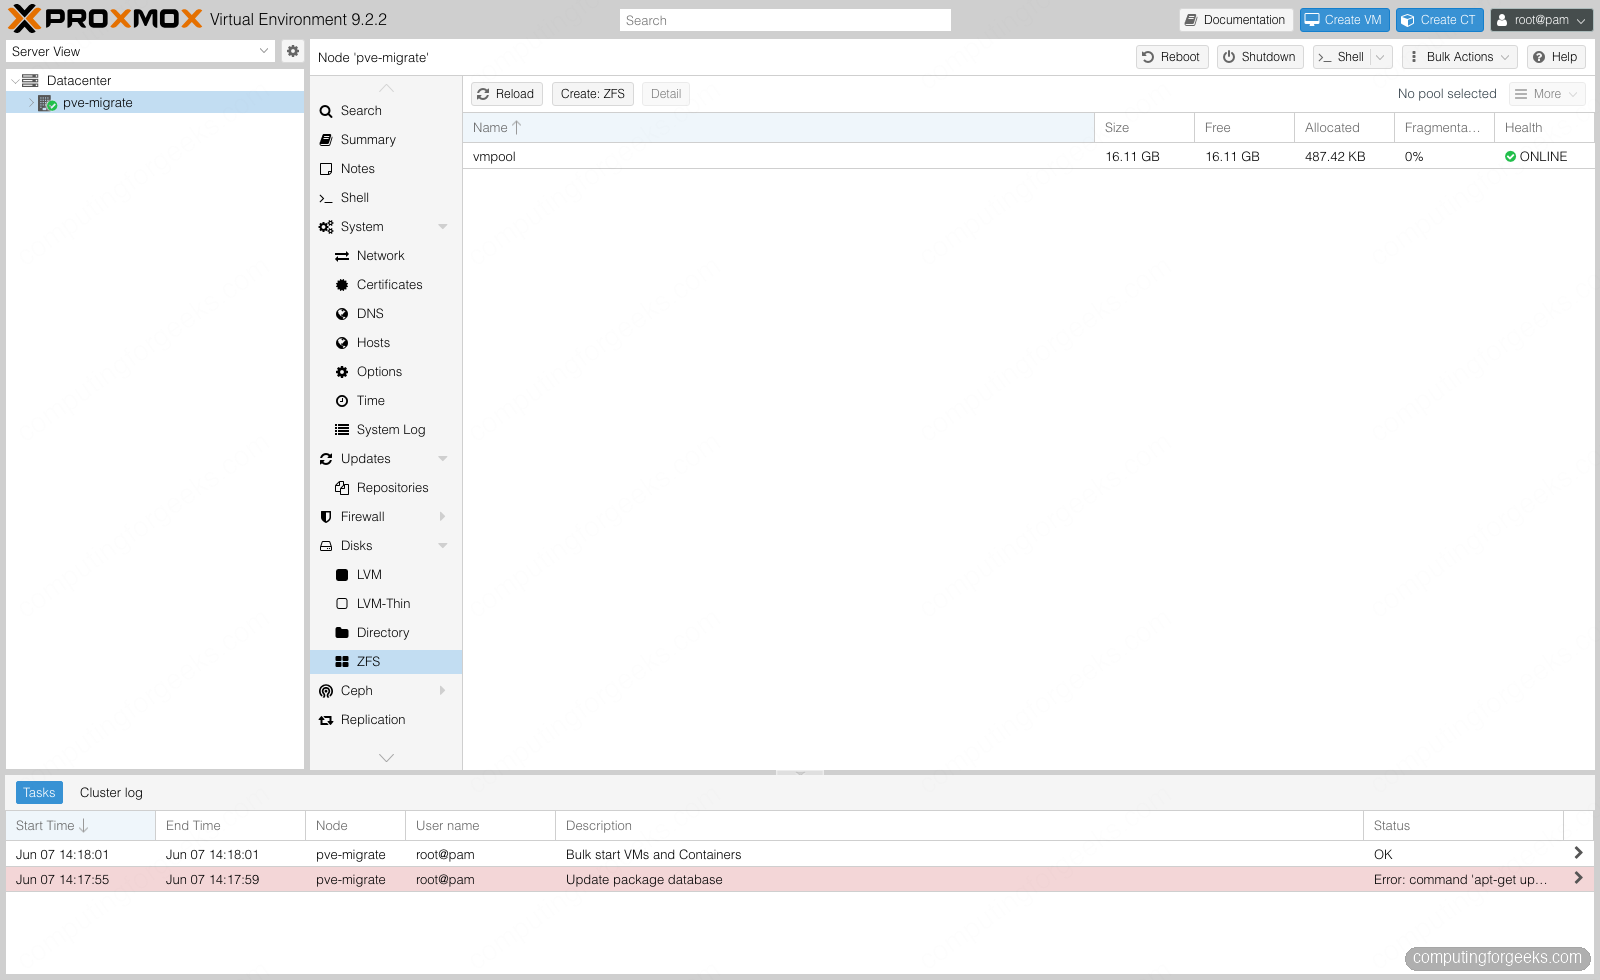
Task: Click the Updates refresh icon
Action: coord(326,459)
